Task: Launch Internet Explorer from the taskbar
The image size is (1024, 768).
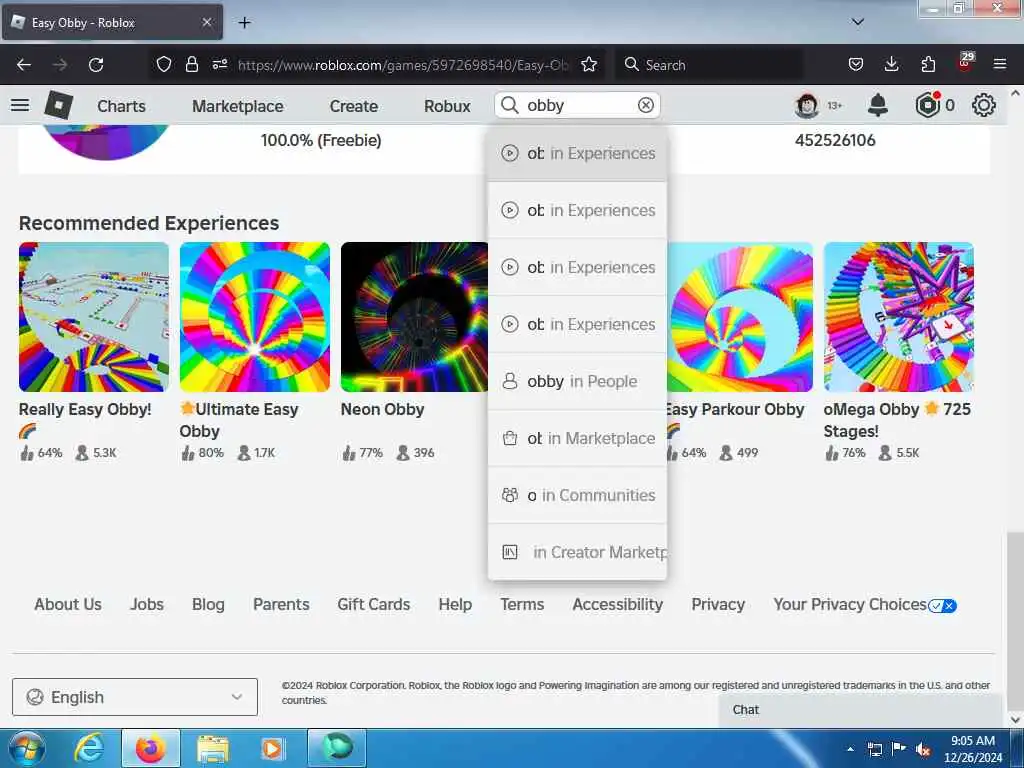Action: 88,748
